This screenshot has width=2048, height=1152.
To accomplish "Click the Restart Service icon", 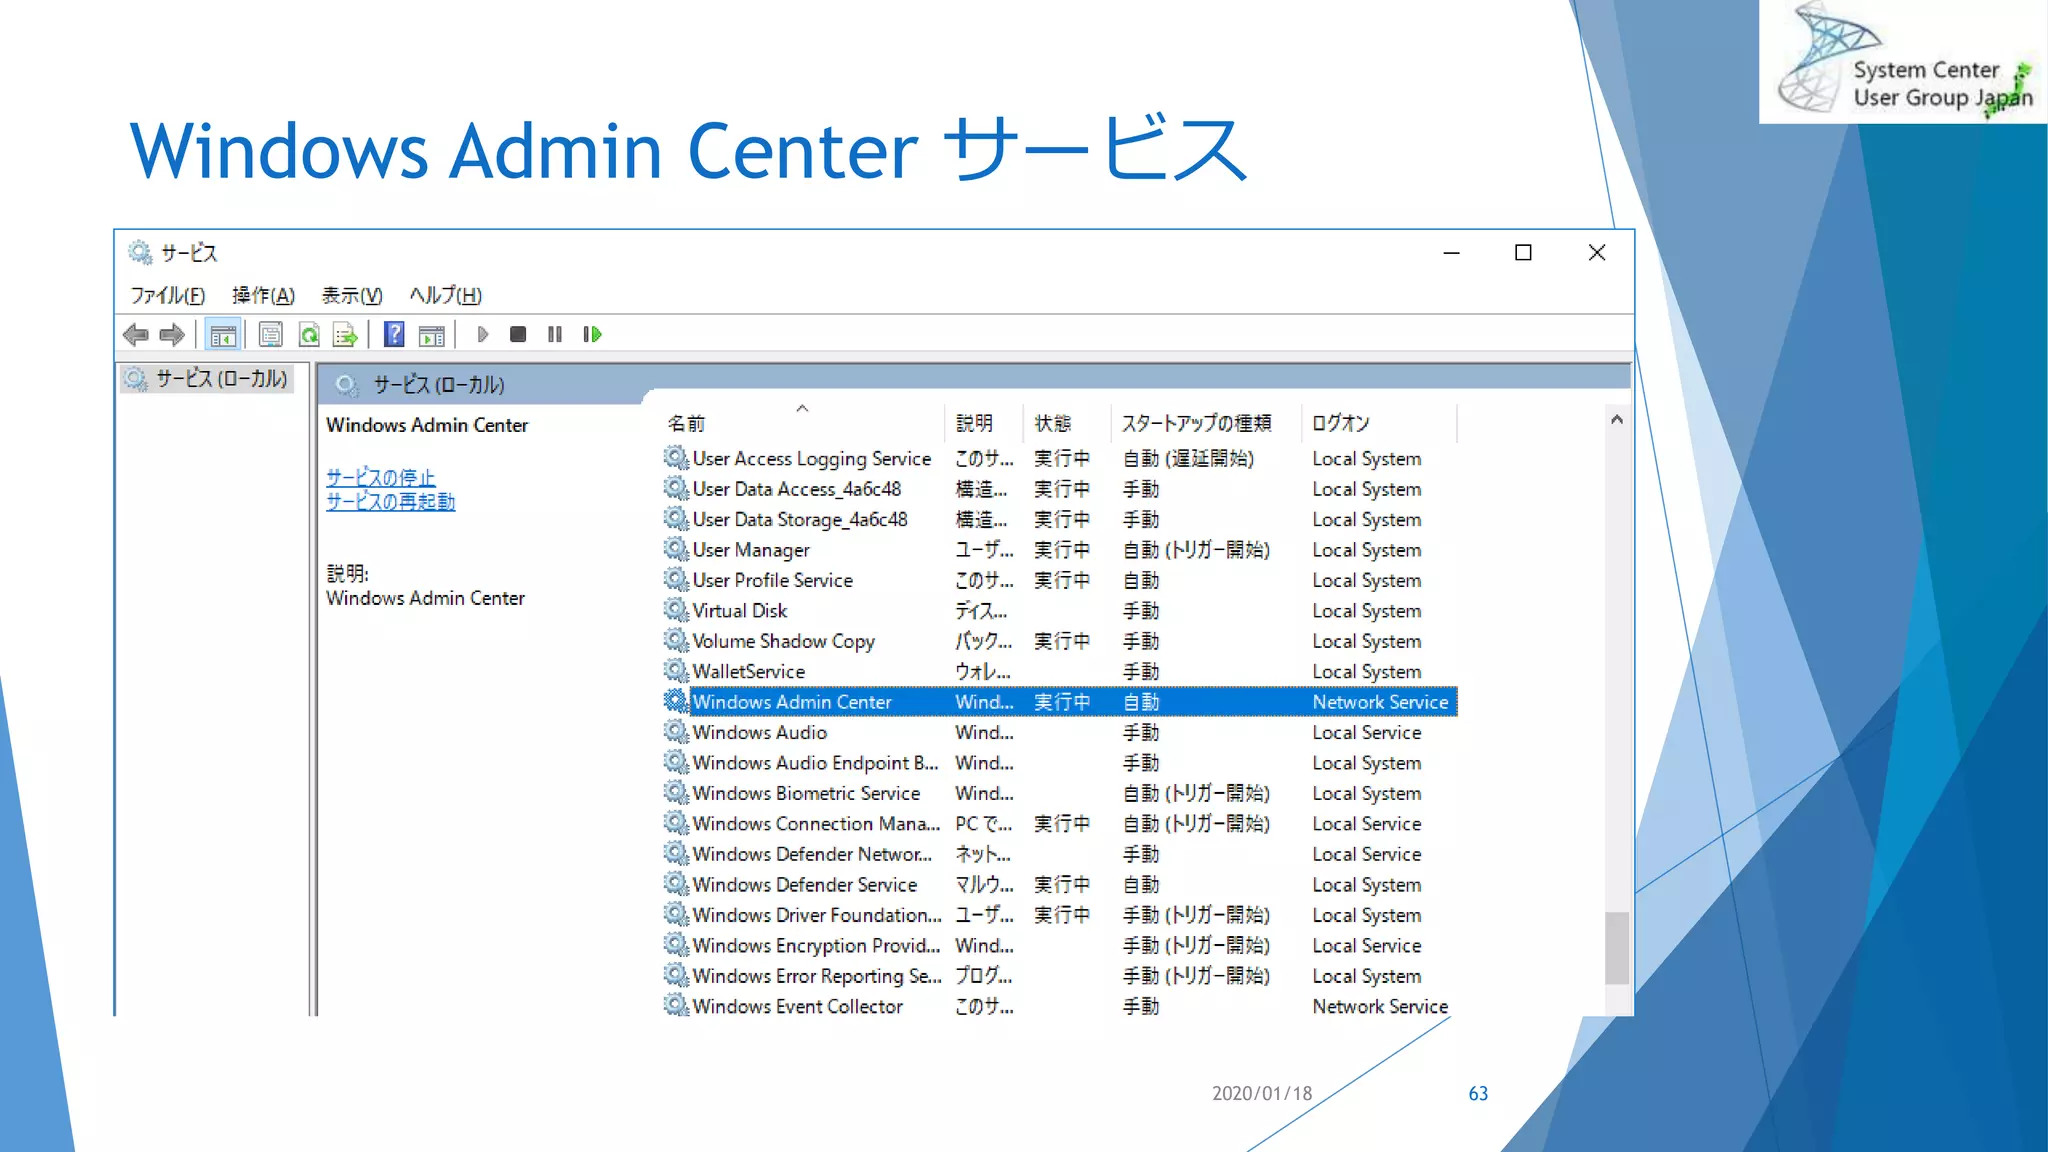I will click(592, 334).
